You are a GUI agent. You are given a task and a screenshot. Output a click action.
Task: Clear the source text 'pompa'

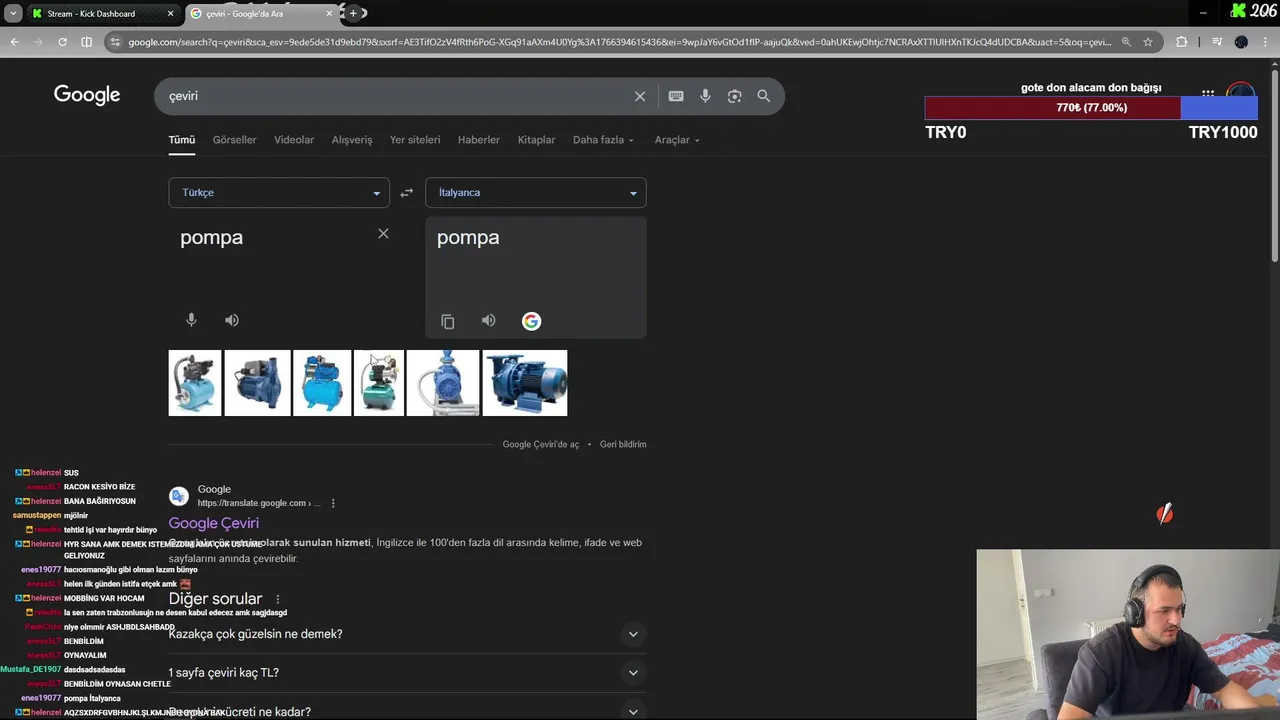coord(383,234)
